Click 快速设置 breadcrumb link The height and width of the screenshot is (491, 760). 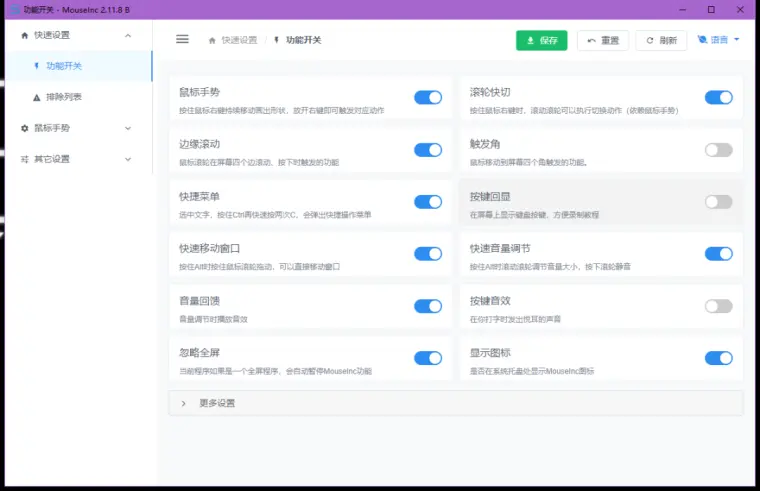point(239,40)
